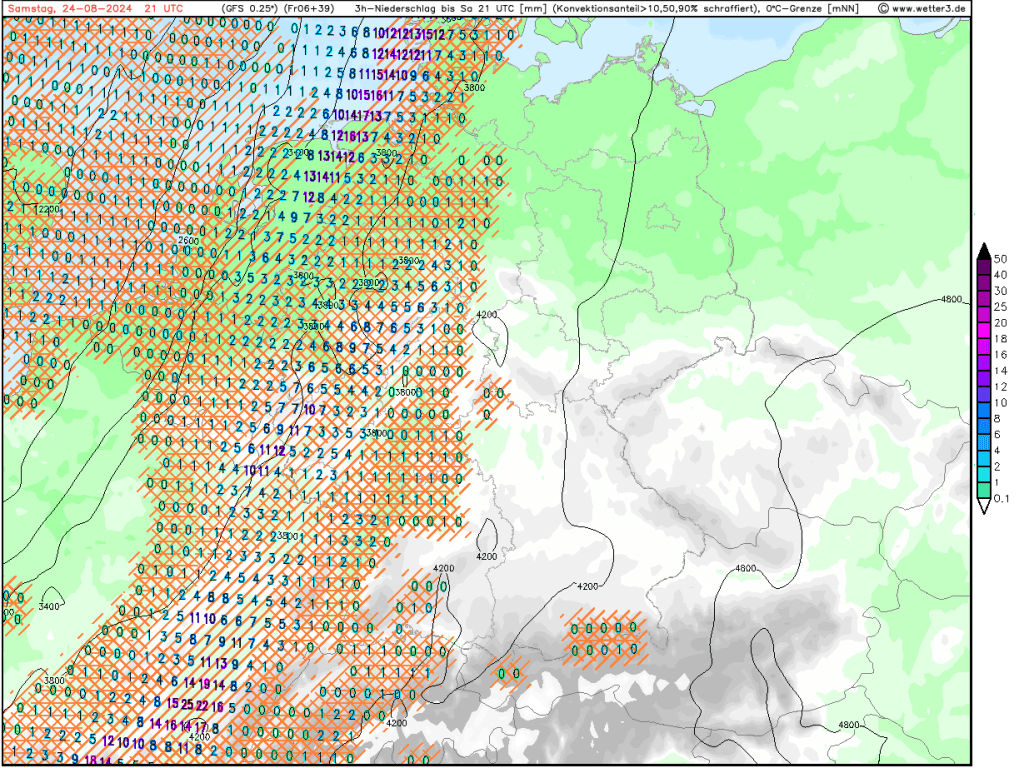Pick the blue swatch between 8 and 10
This screenshot has height=768, width=1024.
click(x=984, y=410)
